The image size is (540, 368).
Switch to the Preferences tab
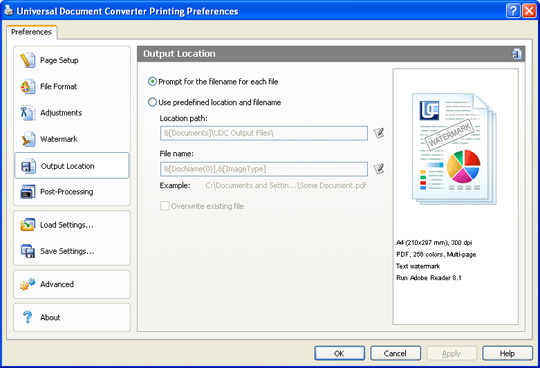tap(31, 32)
